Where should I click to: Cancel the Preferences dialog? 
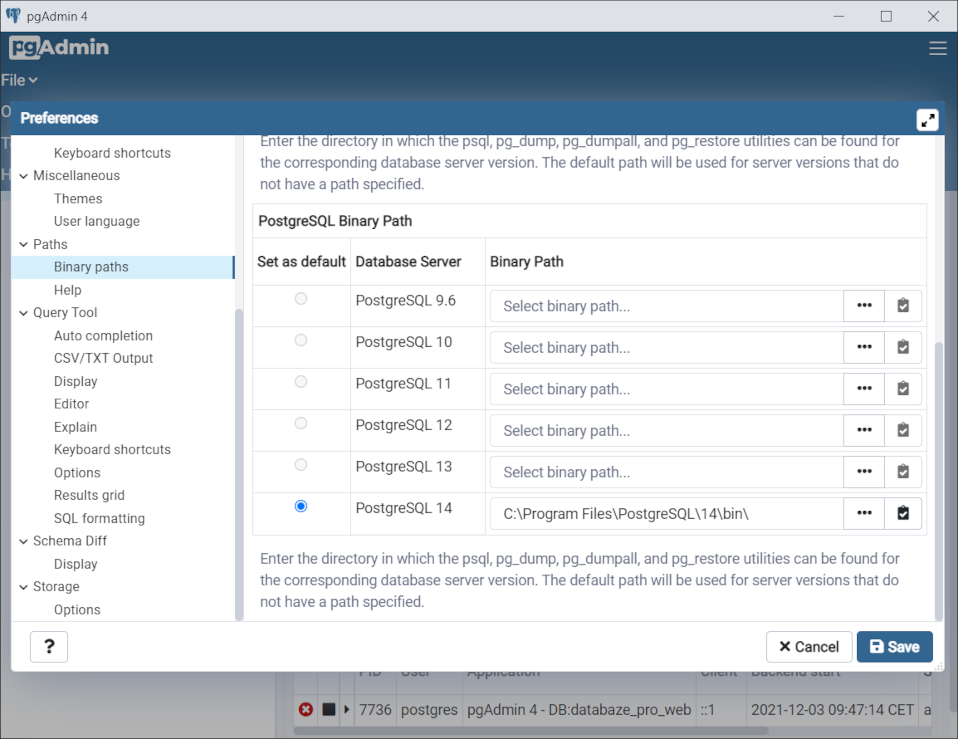click(809, 647)
